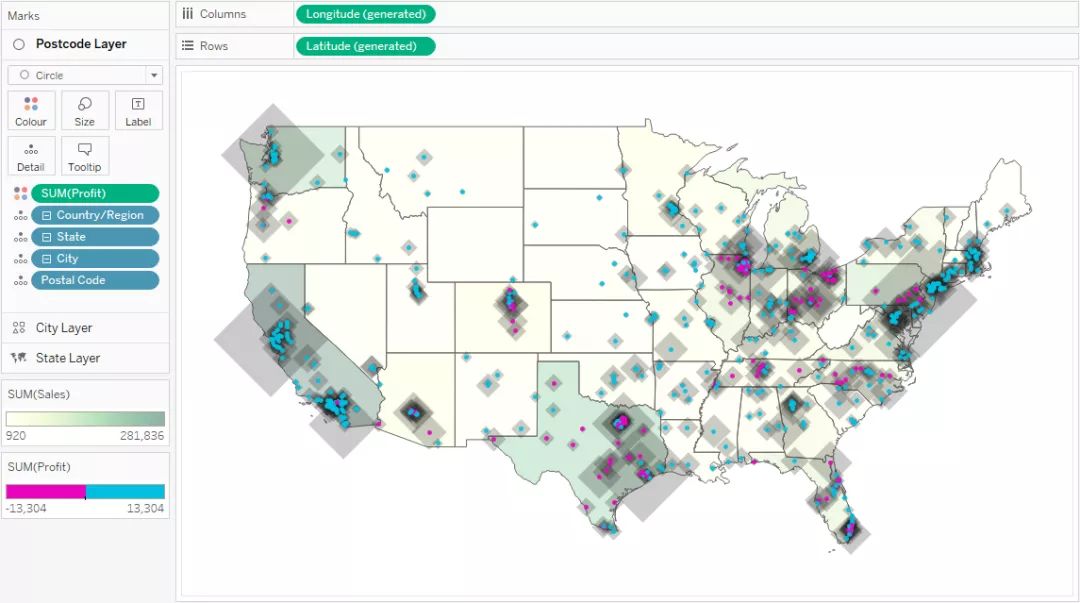Click the 920 sales minimum value
Viewport: 1080px width, 603px height.
click(x=16, y=436)
